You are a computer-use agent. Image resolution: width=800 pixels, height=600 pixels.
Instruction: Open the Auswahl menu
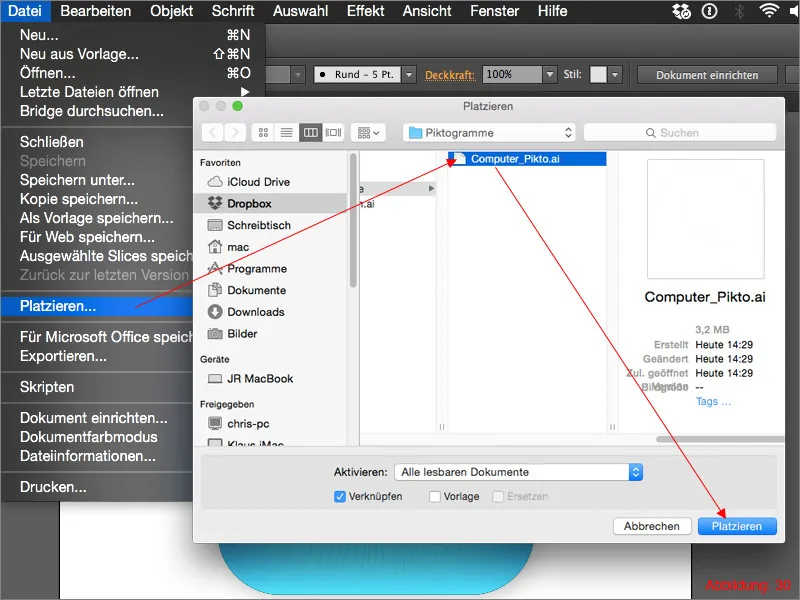coord(301,11)
